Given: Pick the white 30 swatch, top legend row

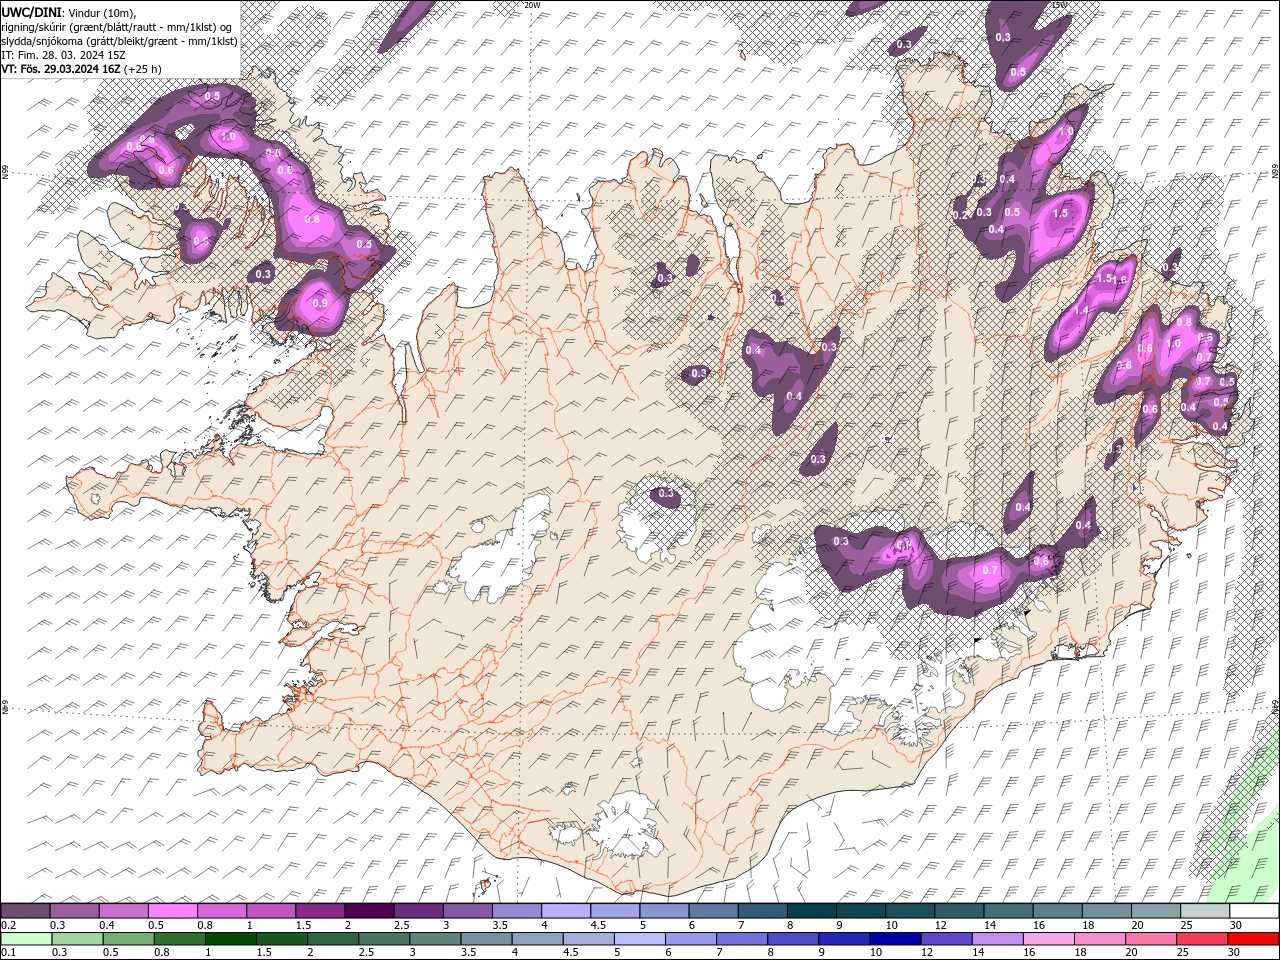Looking at the screenshot, I should [x=1253, y=911].
